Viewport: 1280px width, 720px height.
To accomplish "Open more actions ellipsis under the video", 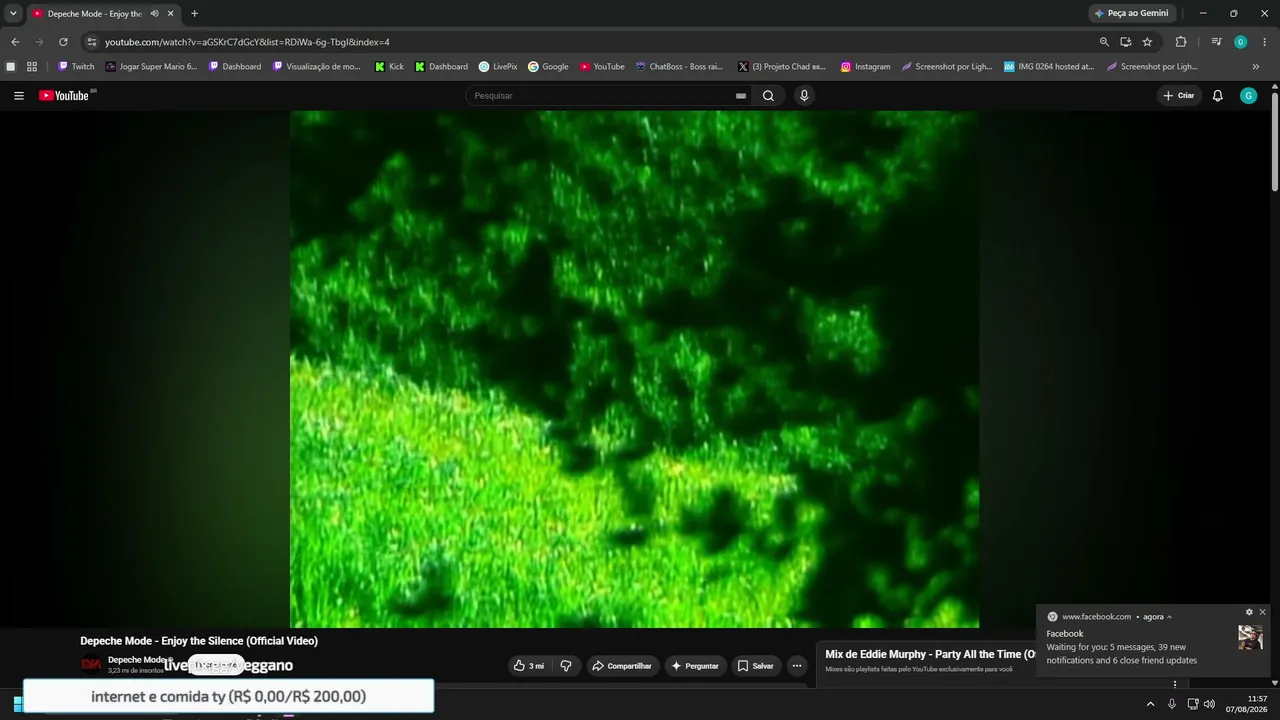I will click(797, 666).
